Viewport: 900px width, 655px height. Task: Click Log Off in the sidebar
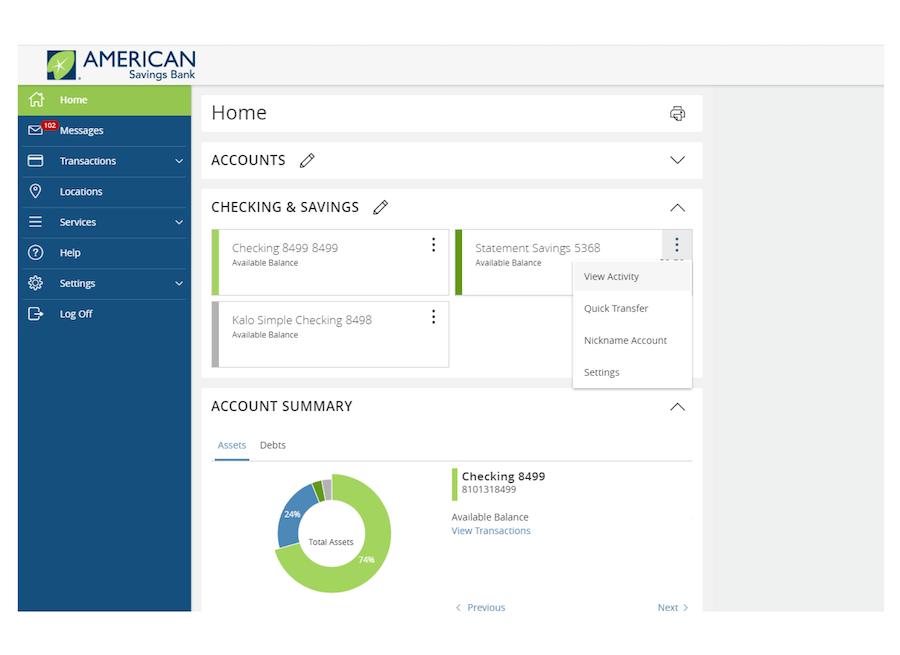click(104, 314)
